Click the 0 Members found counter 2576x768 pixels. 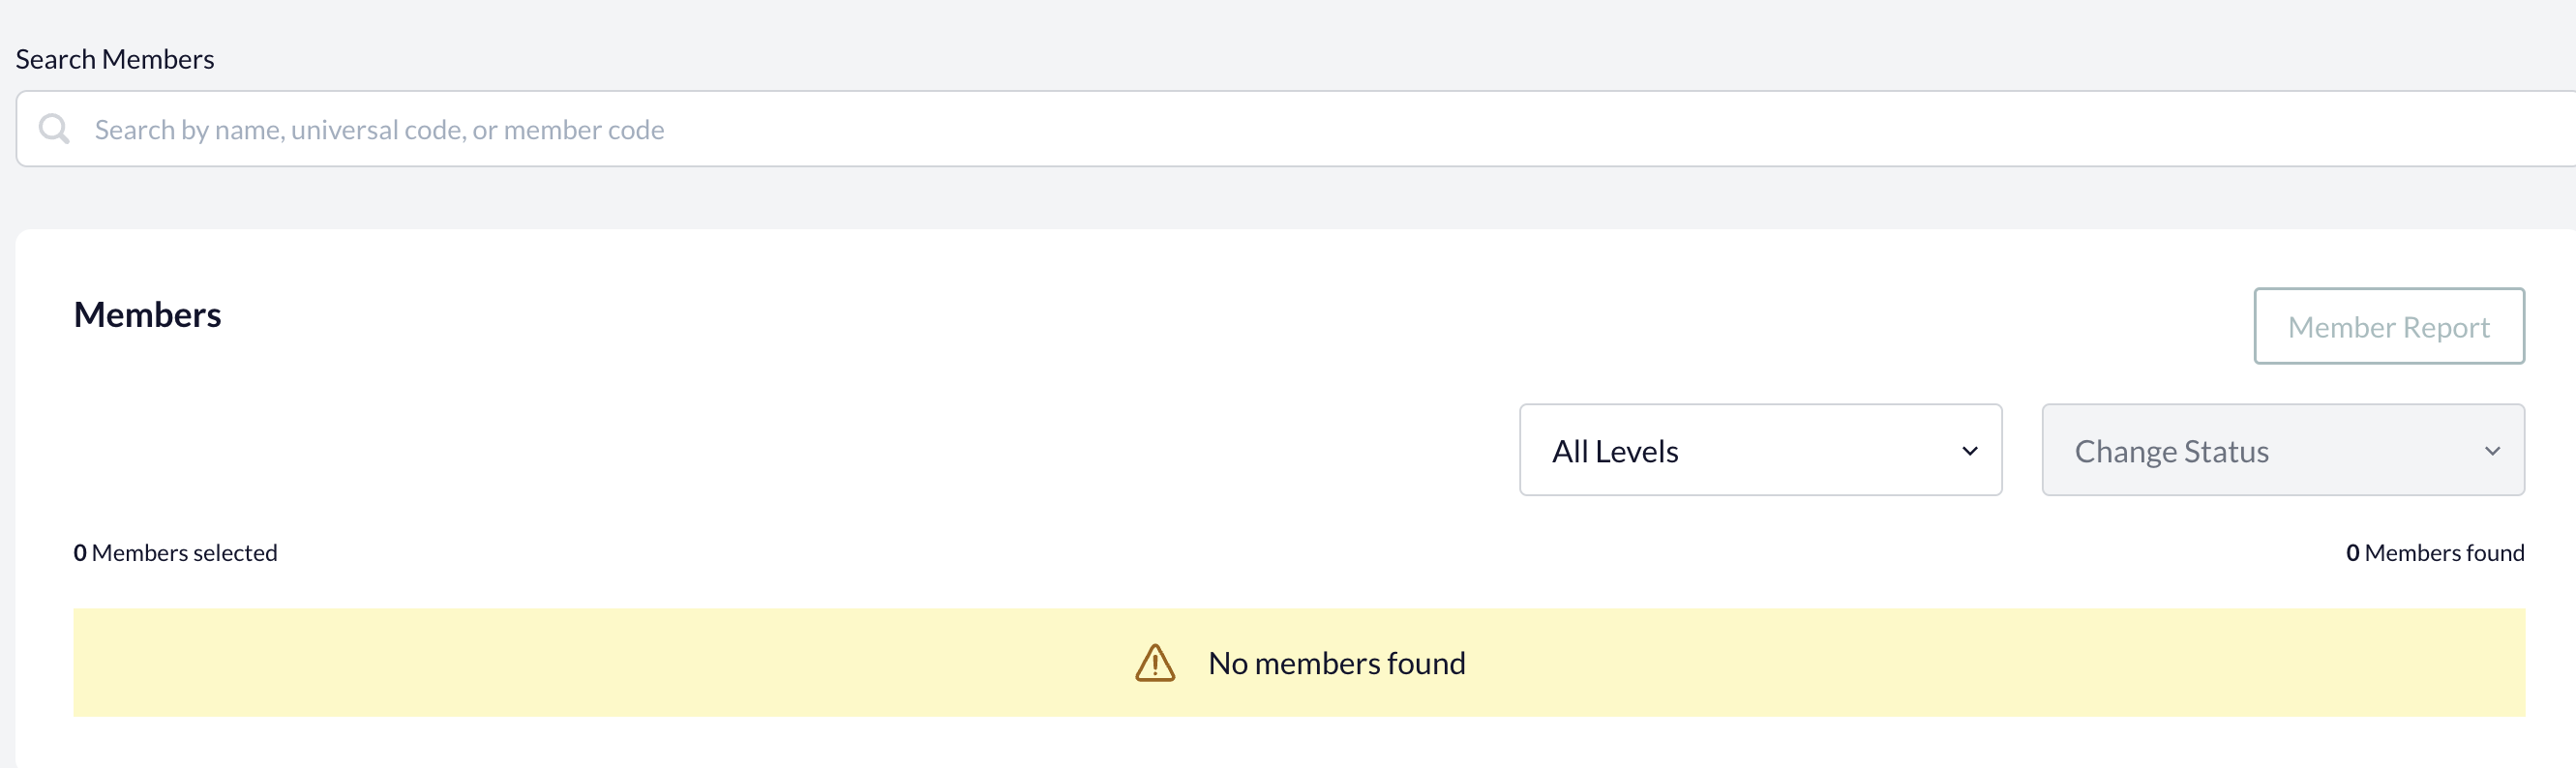[x=2435, y=553]
